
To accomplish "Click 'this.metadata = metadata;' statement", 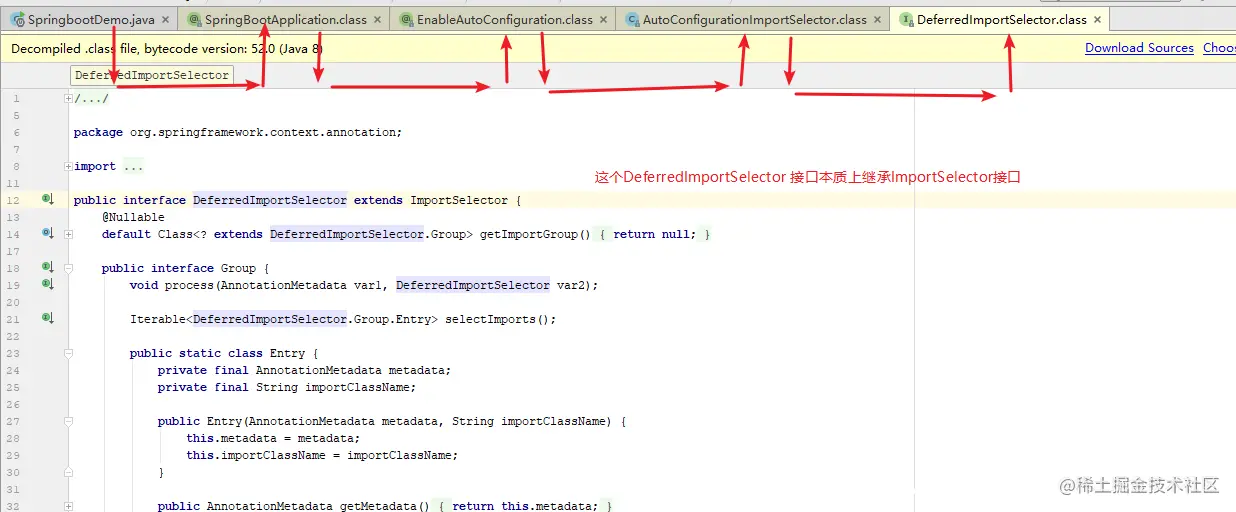I will (273, 438).
